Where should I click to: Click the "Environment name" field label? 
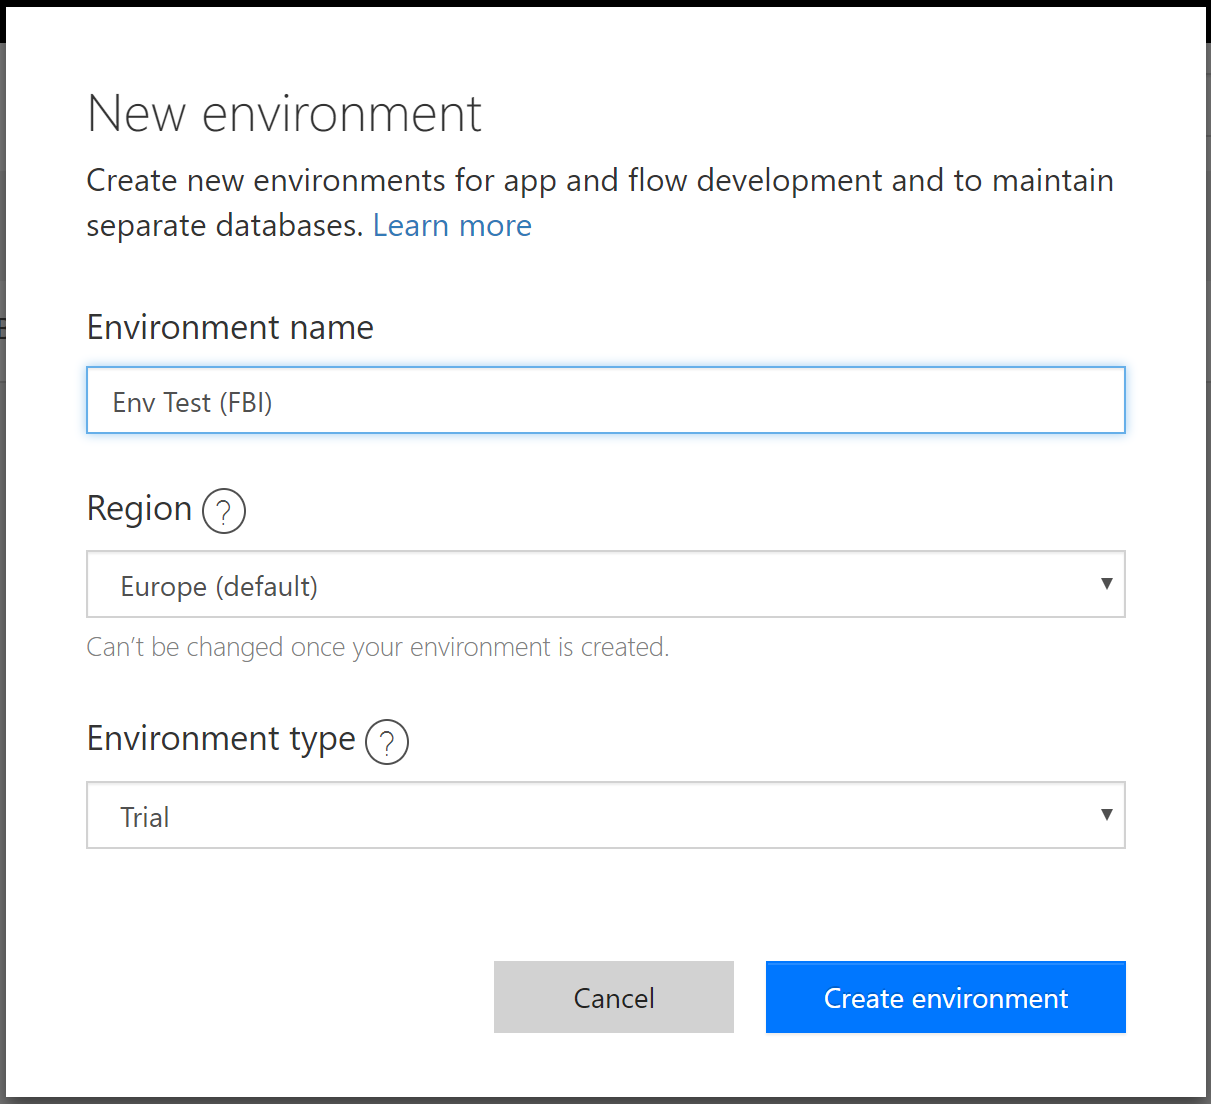[230, 328]
